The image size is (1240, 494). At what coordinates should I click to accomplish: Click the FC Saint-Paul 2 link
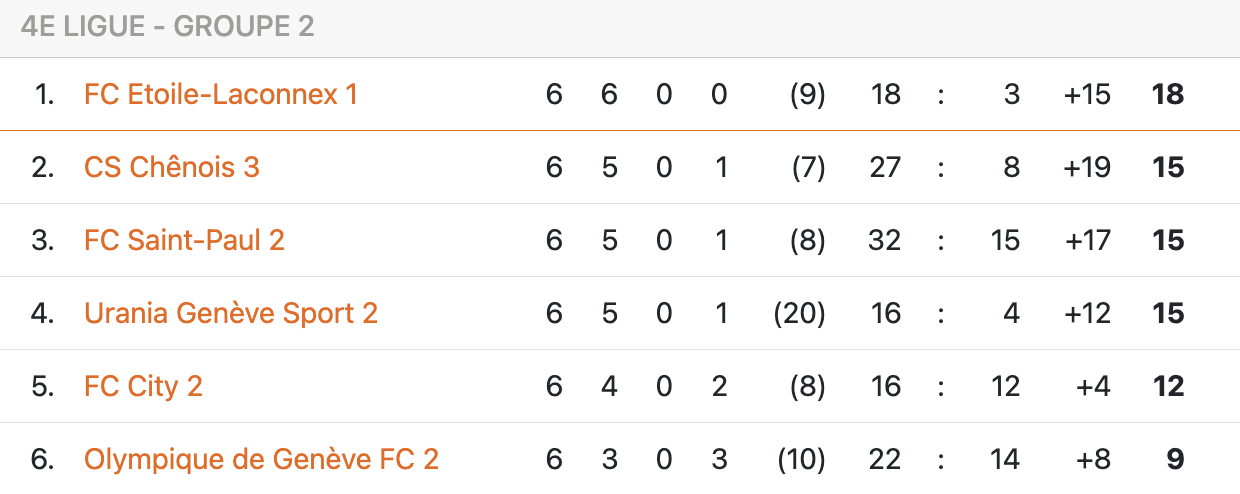(184, 240)
